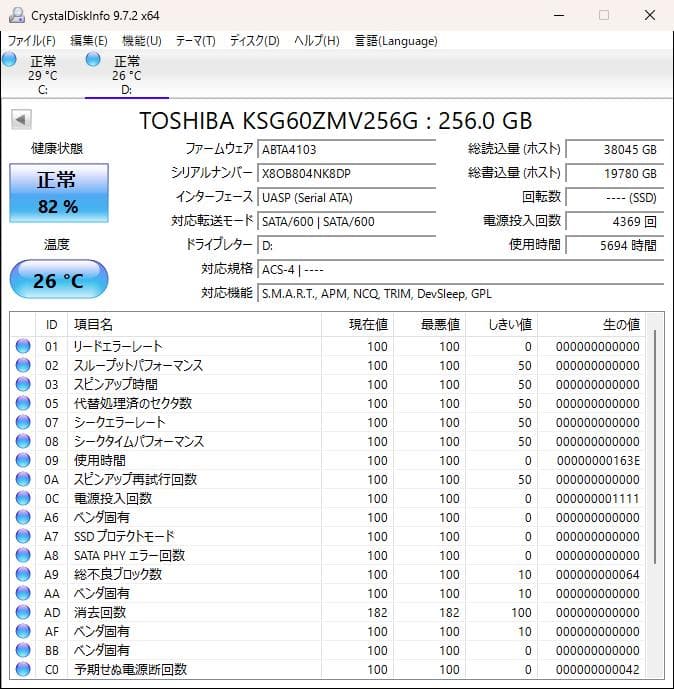The image size is (674, 689).
Task: Click the 項目名 column header
Action: [194, 325]
